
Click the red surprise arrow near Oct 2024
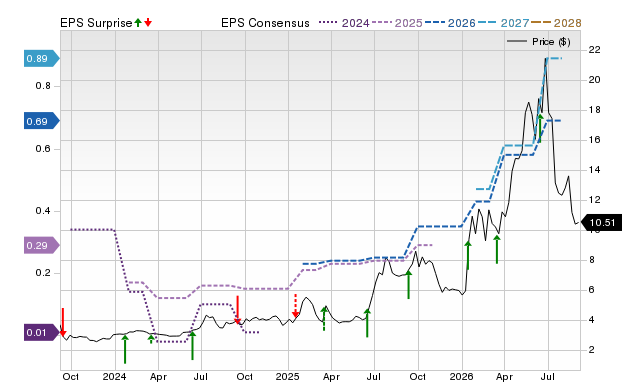(x=237, y=310)
